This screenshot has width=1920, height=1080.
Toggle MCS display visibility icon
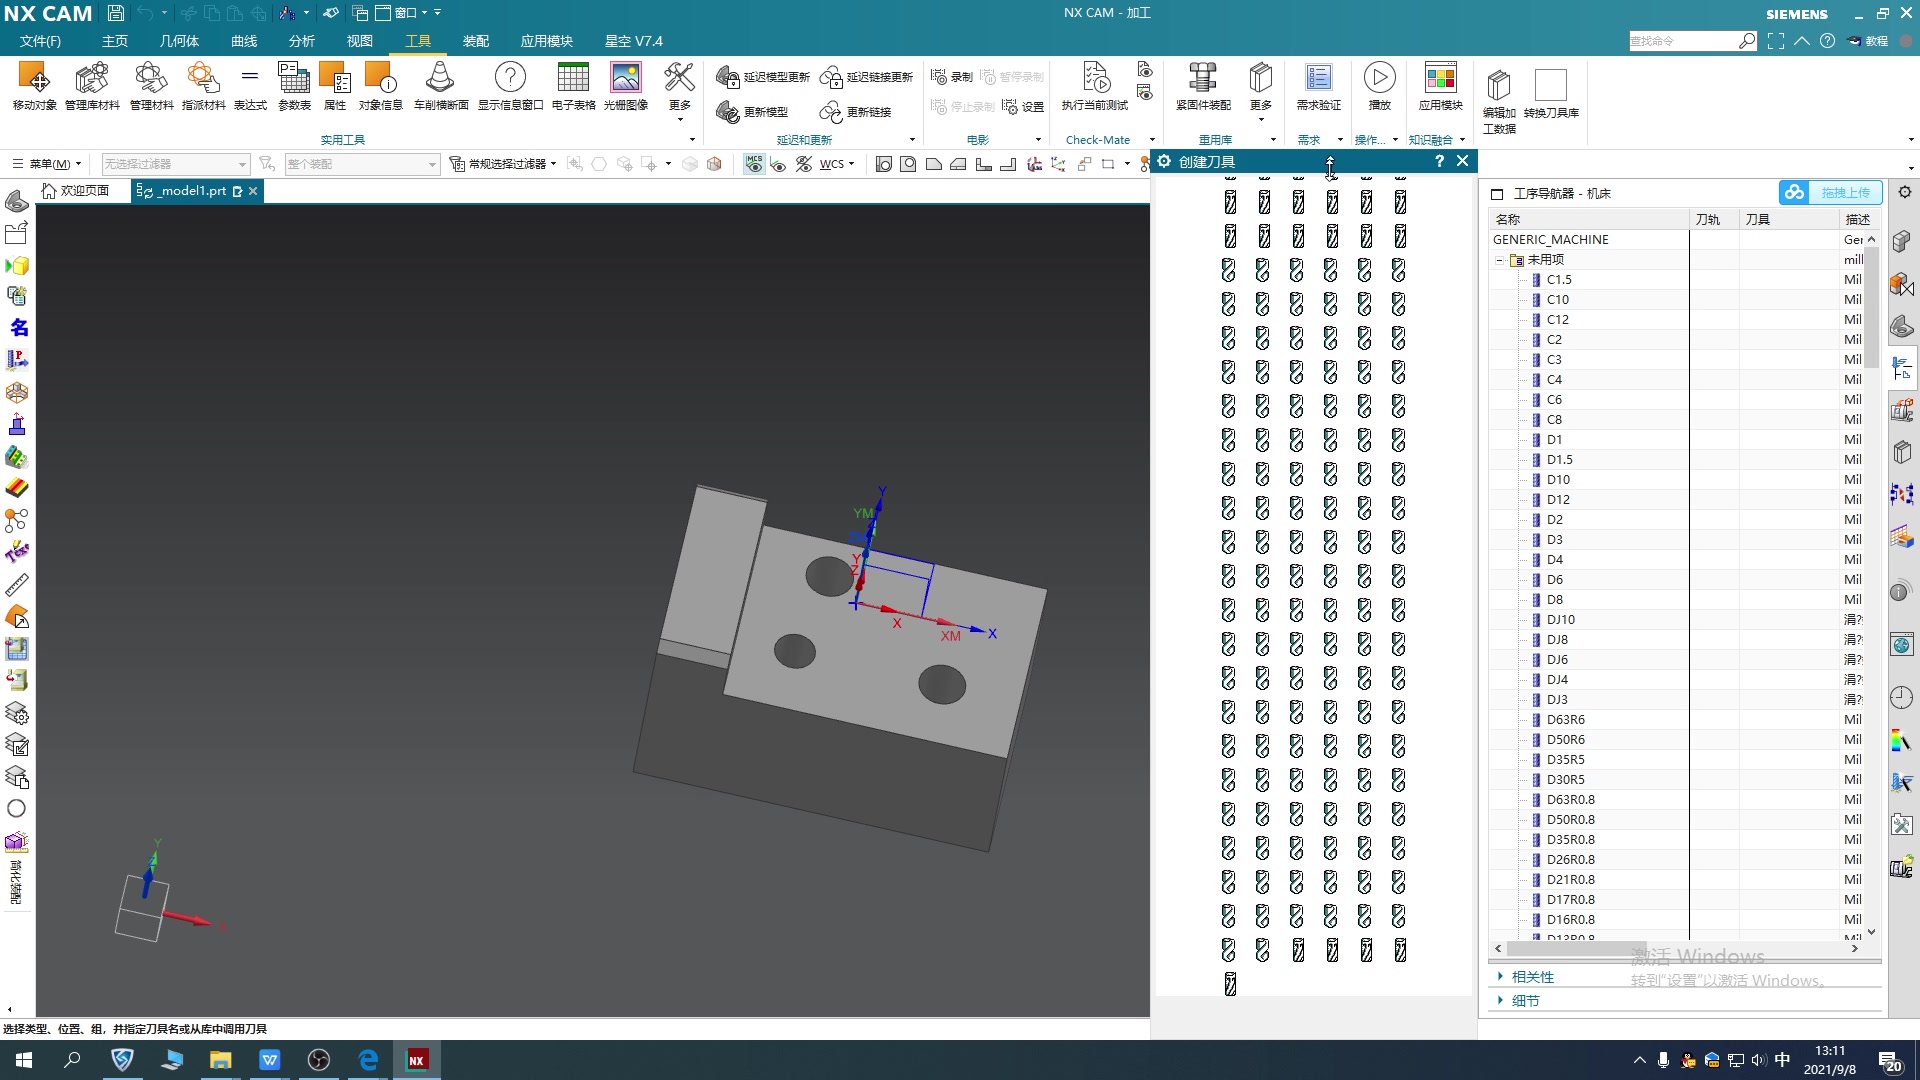(x=754, y=164)
